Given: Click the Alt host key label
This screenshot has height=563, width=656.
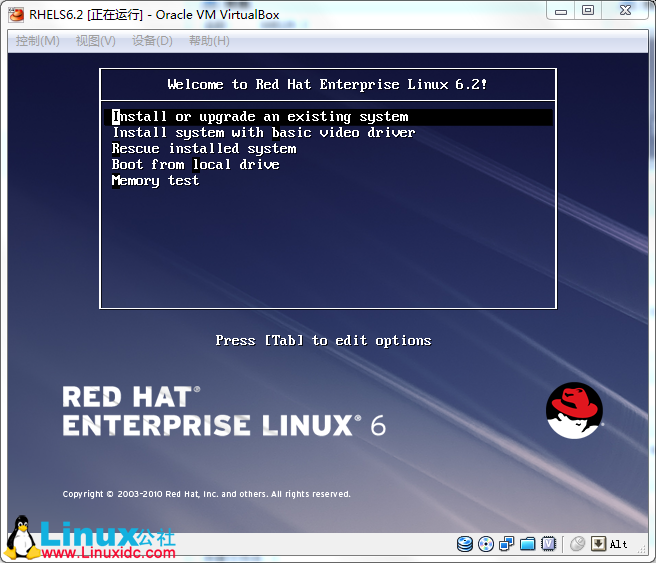Looking at the screenshot, I should point(618,544).
